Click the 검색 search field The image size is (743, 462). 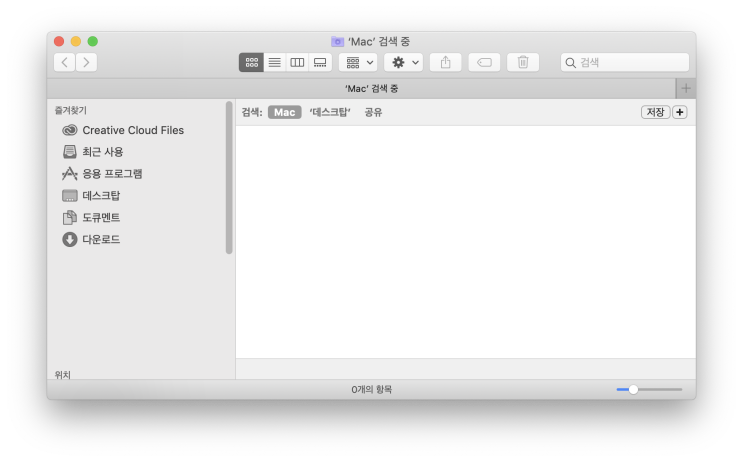tap(625, 62)
